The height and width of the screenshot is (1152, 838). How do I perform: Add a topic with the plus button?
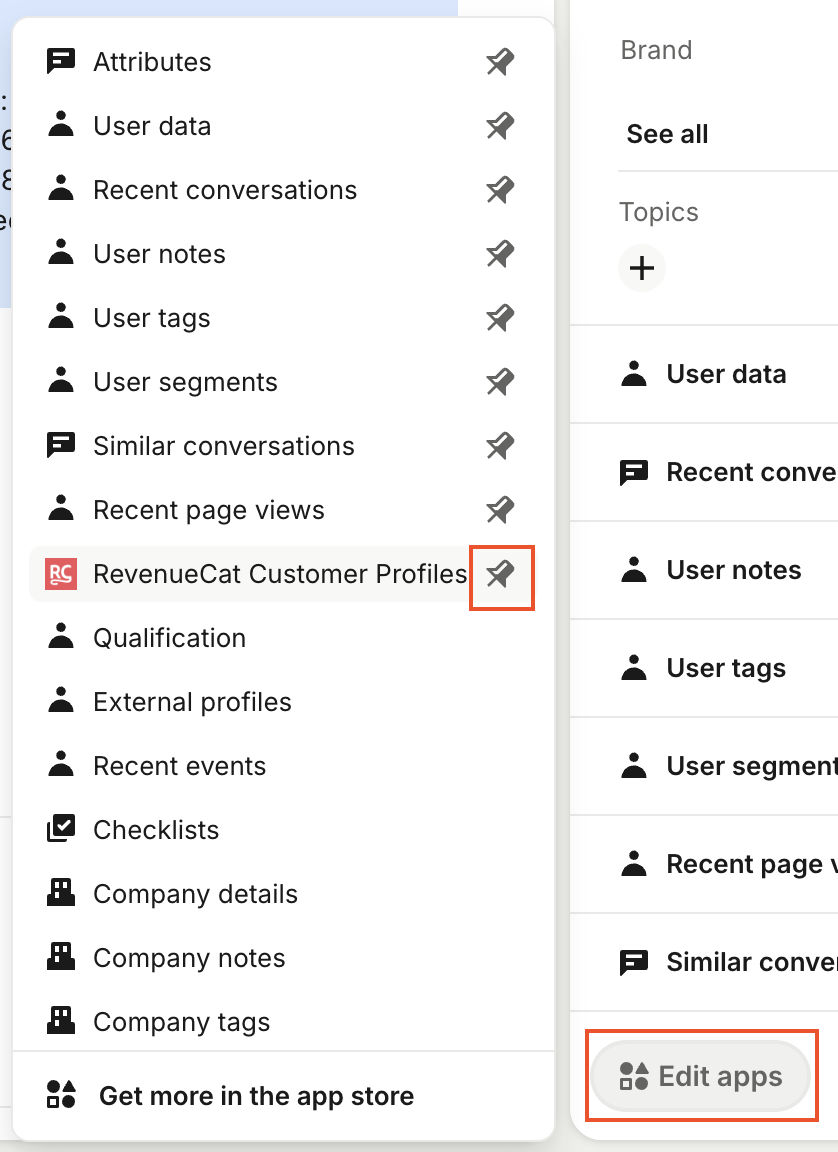pyautogui.click(x=641, y=268)
